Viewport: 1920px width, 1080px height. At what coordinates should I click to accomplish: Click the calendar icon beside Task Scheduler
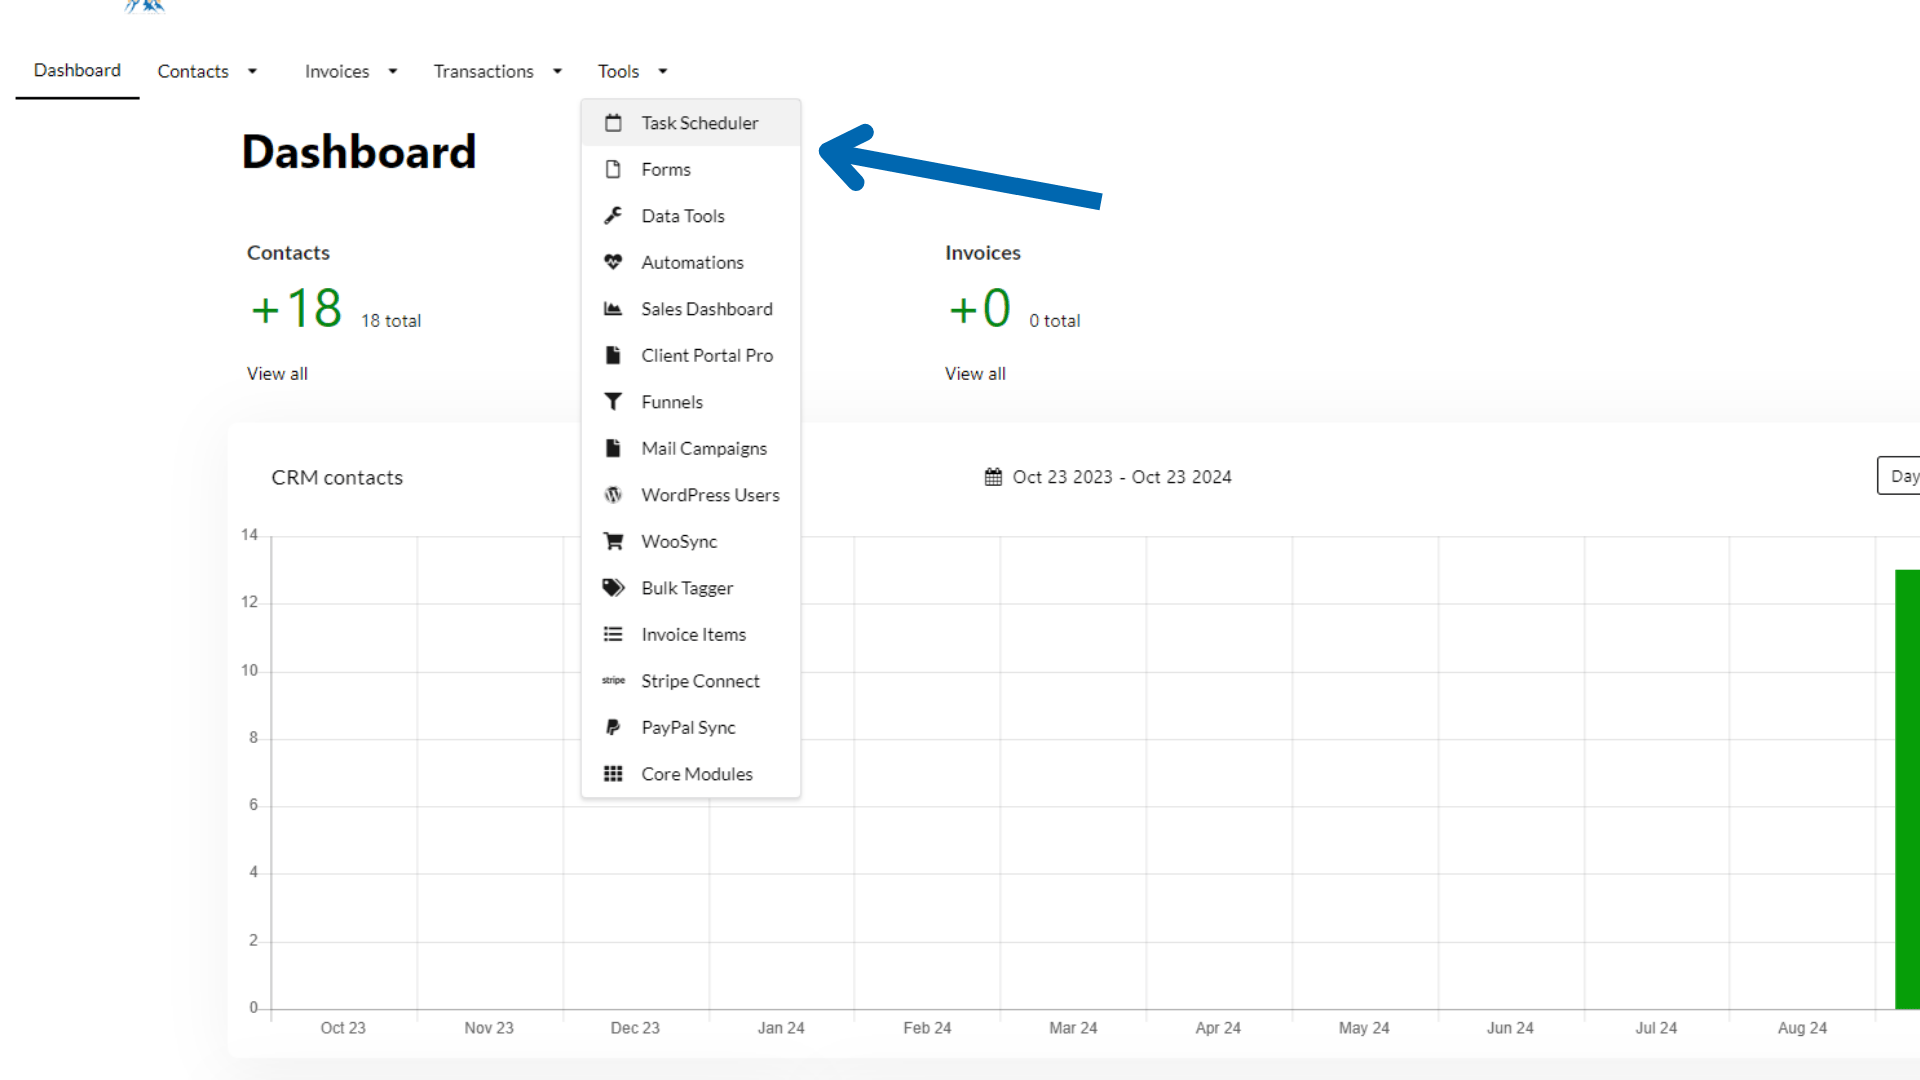(x=613, y=123)
